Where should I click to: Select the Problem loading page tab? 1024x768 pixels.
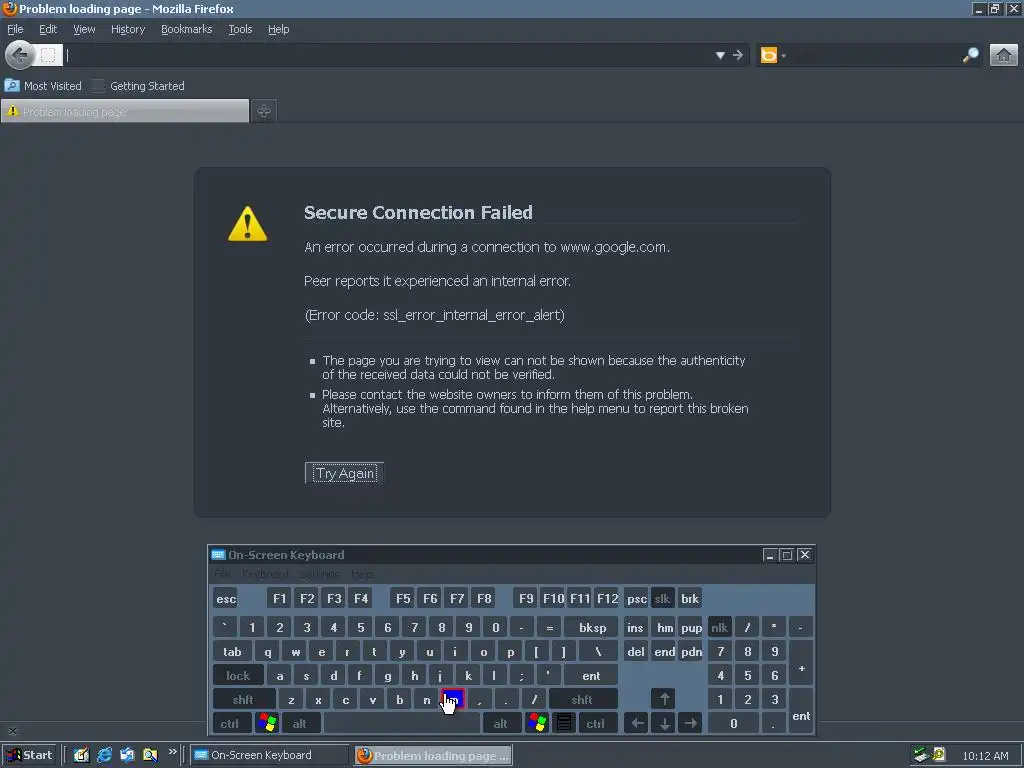pos(125,111)
